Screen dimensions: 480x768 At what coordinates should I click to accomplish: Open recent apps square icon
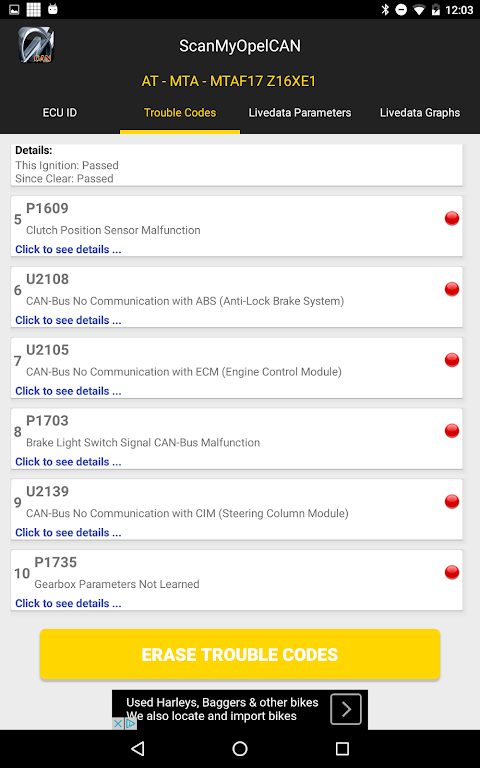tap(342, 748)
